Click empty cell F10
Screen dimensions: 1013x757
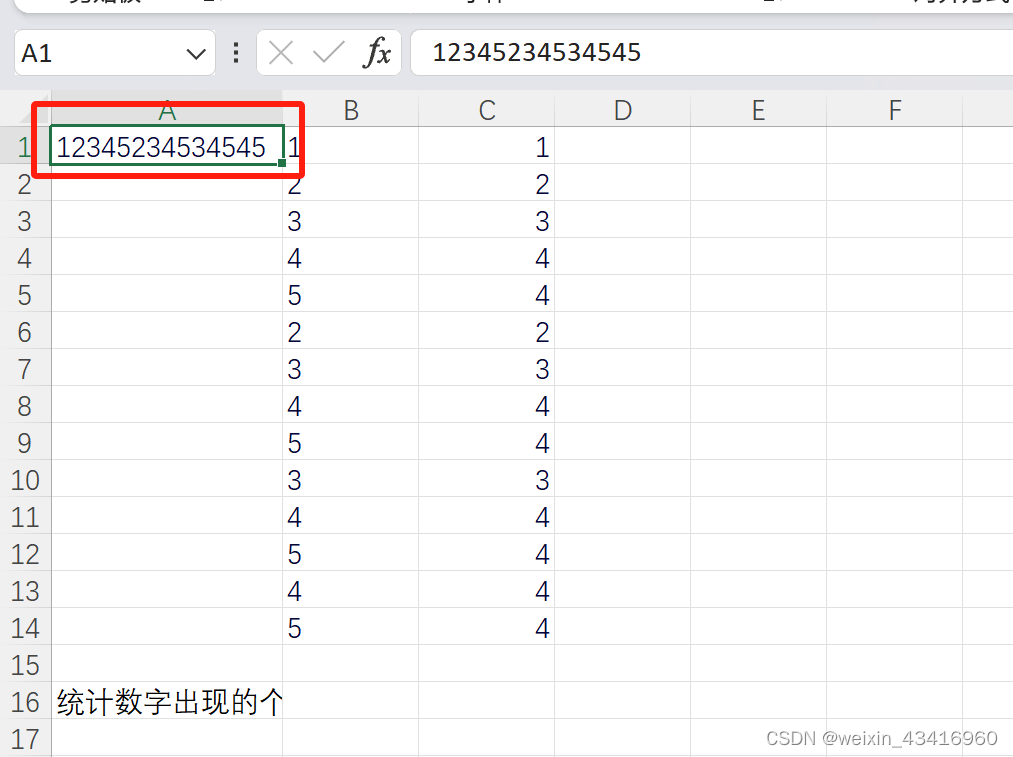click(895, 481)
